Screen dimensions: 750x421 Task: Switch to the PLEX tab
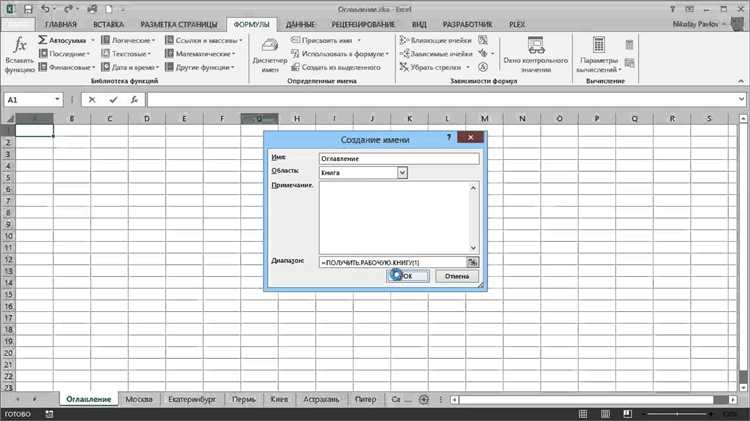517,24
